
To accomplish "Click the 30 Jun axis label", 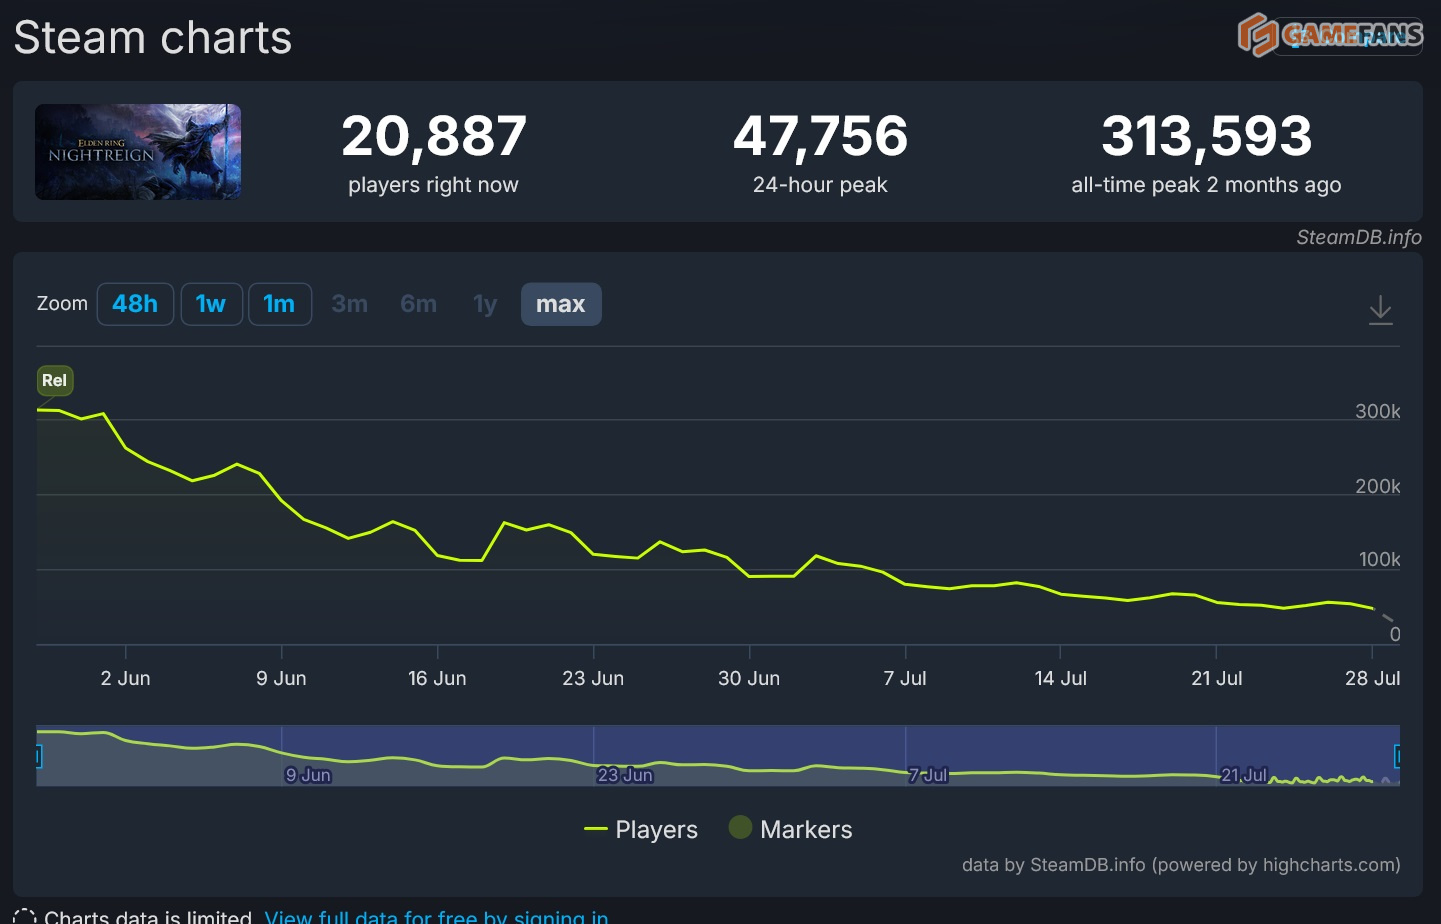I will pyautogui.click(x=749, y=678).
